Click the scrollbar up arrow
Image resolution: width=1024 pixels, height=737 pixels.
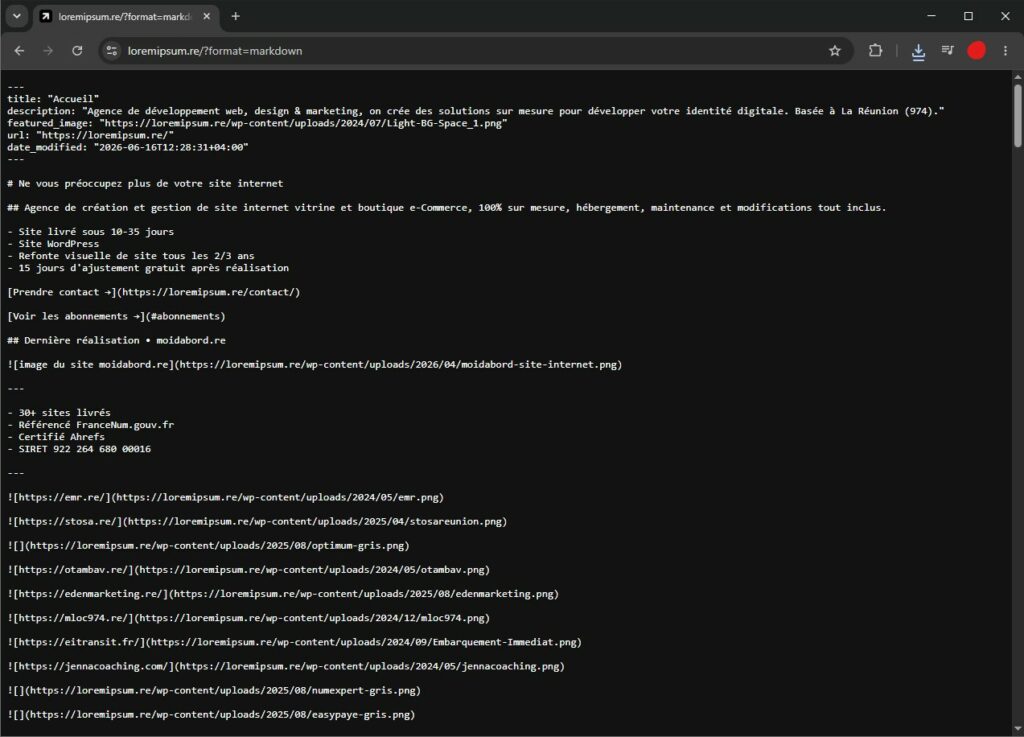(1017, 76)
